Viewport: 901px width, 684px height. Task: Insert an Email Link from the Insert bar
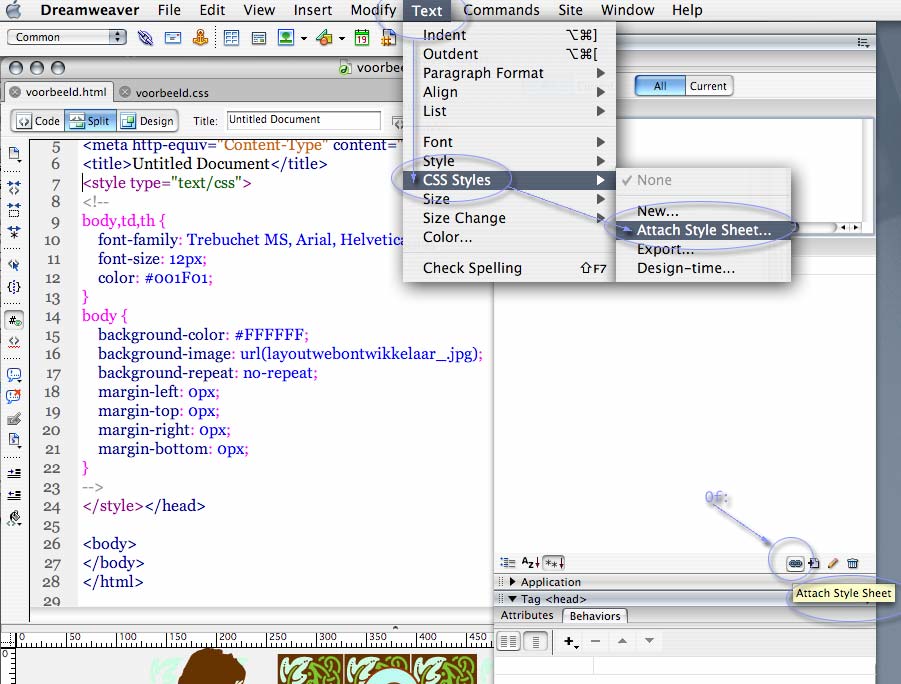pyautogui.click(x=172, y=38)
